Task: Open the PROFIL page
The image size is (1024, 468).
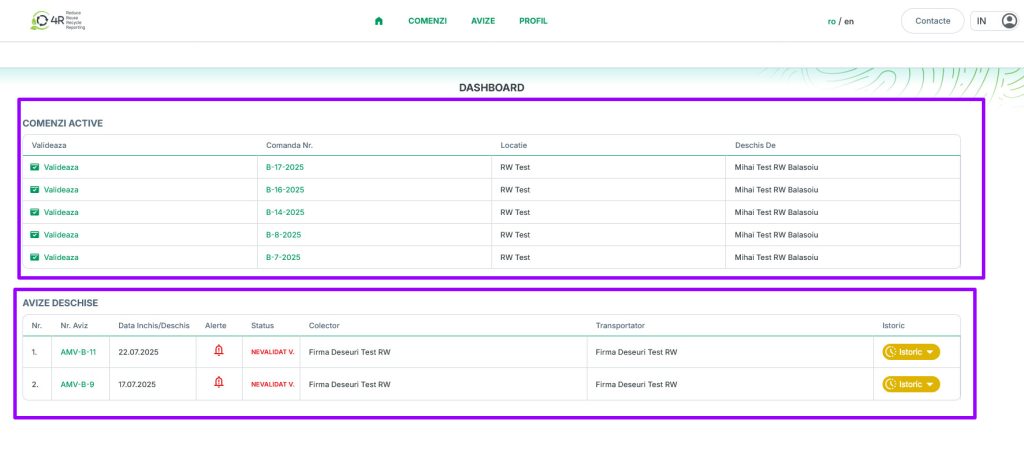Action: pos(533,21)
